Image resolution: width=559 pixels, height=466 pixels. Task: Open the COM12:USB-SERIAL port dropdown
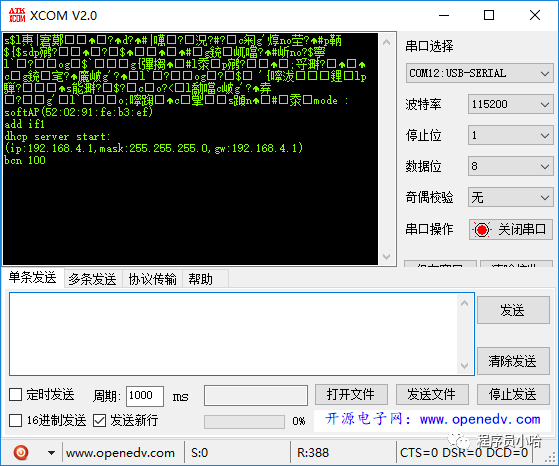tap(479, 73)
